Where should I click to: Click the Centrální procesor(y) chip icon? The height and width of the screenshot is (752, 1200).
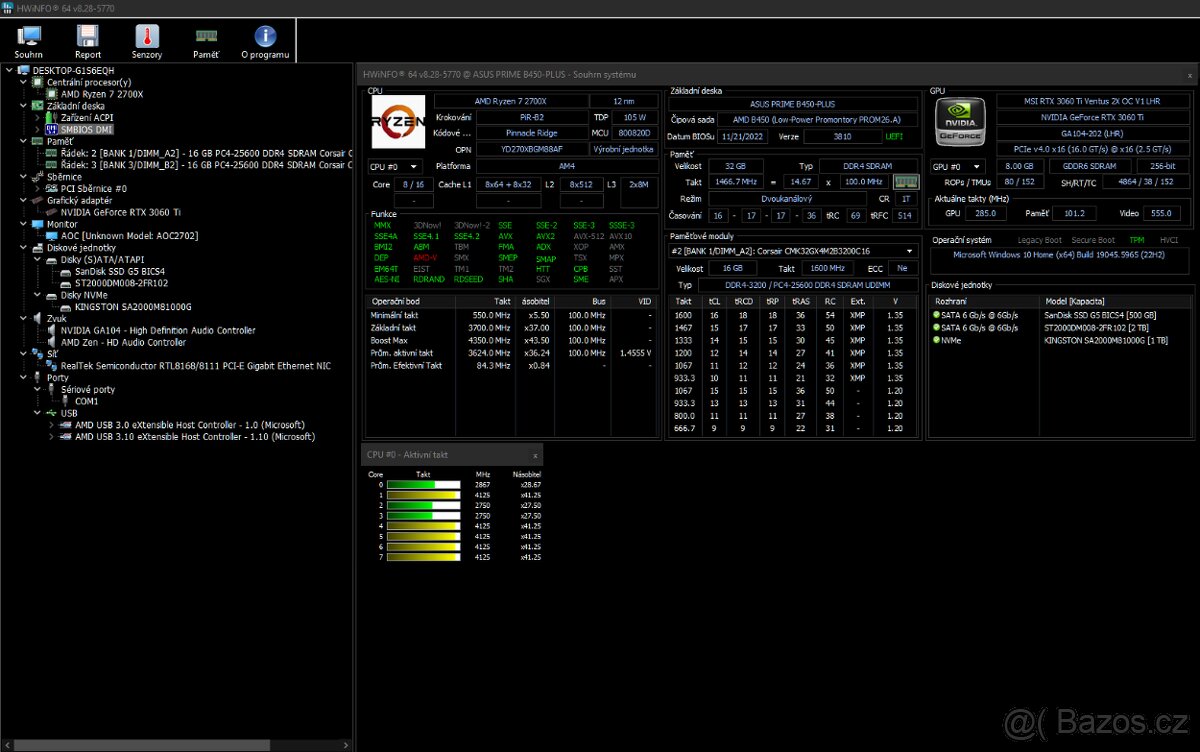pos(38,82)
